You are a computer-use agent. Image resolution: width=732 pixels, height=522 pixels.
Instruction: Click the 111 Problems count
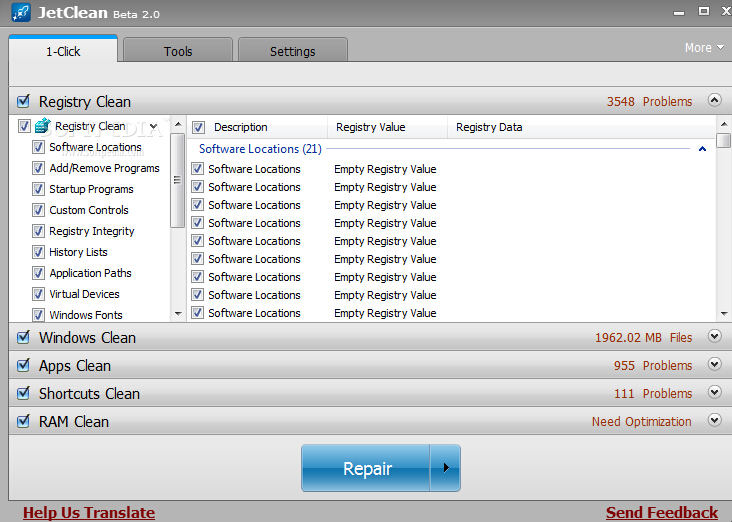pyautogui.click(x=653, y=393)
